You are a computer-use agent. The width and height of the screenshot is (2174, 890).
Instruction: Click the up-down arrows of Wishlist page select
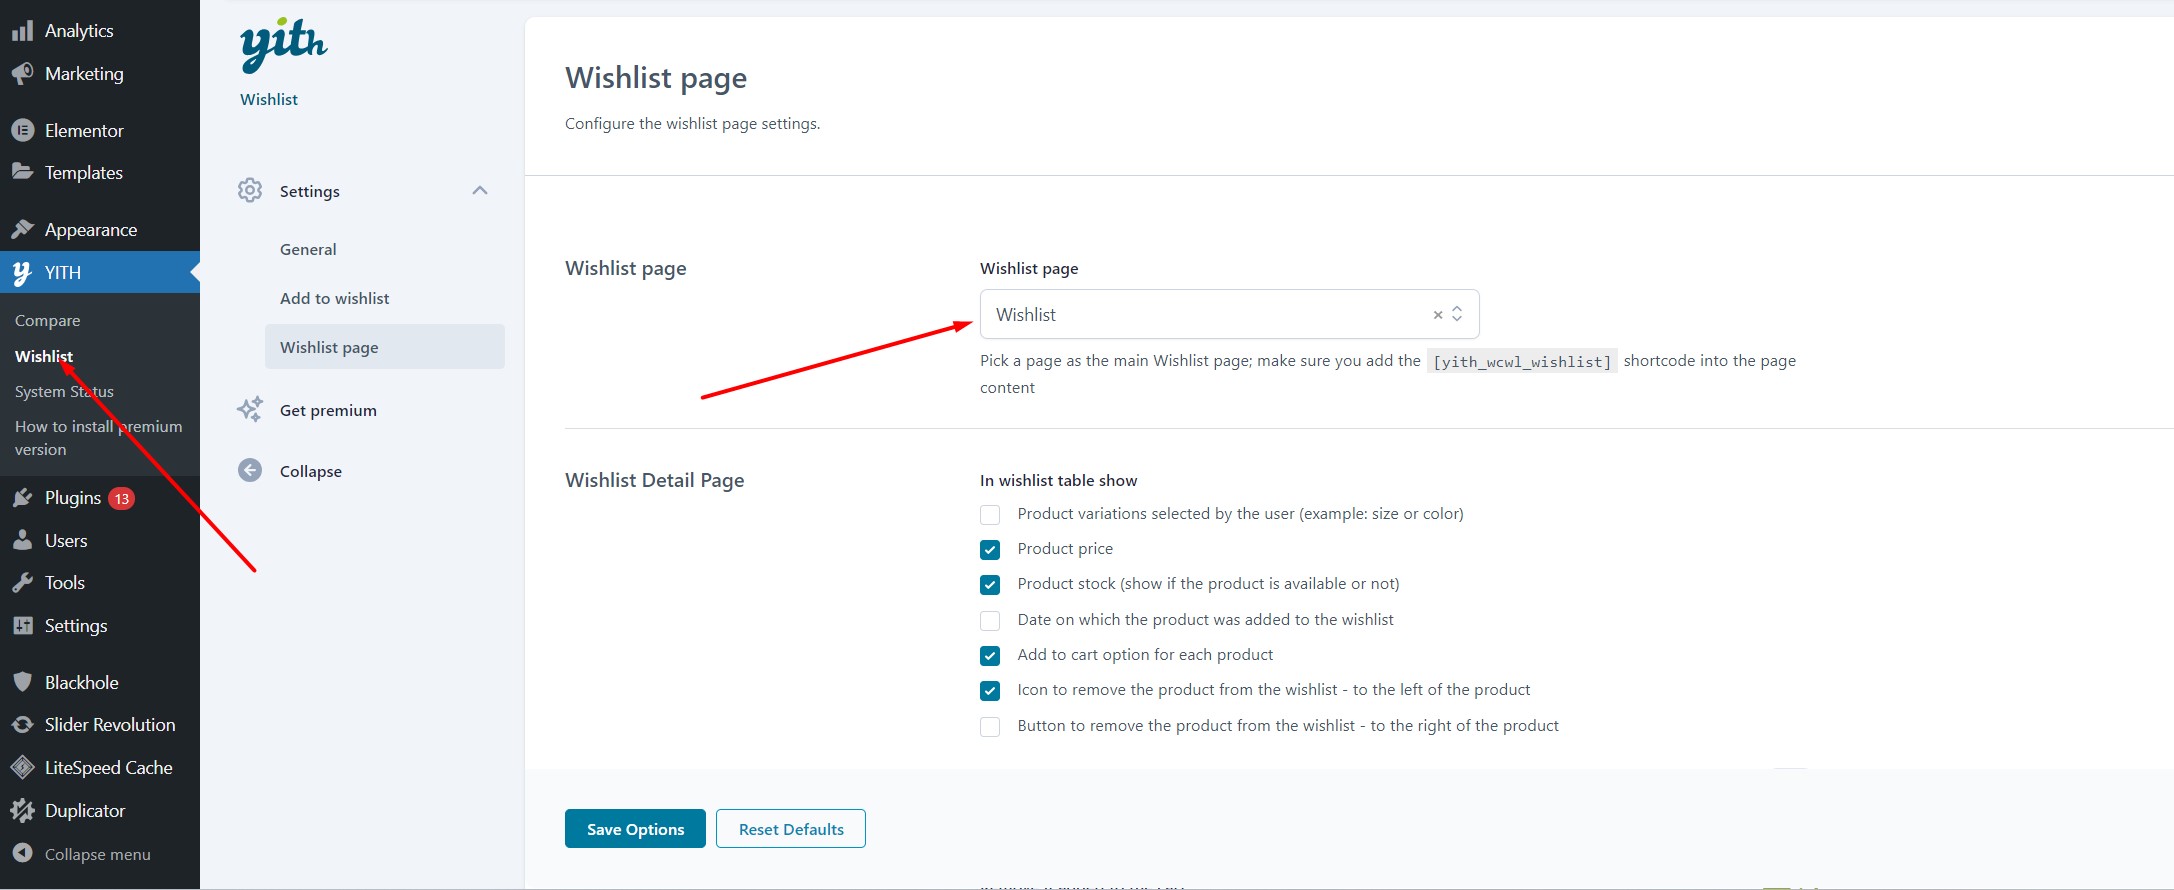[1457, 314]
